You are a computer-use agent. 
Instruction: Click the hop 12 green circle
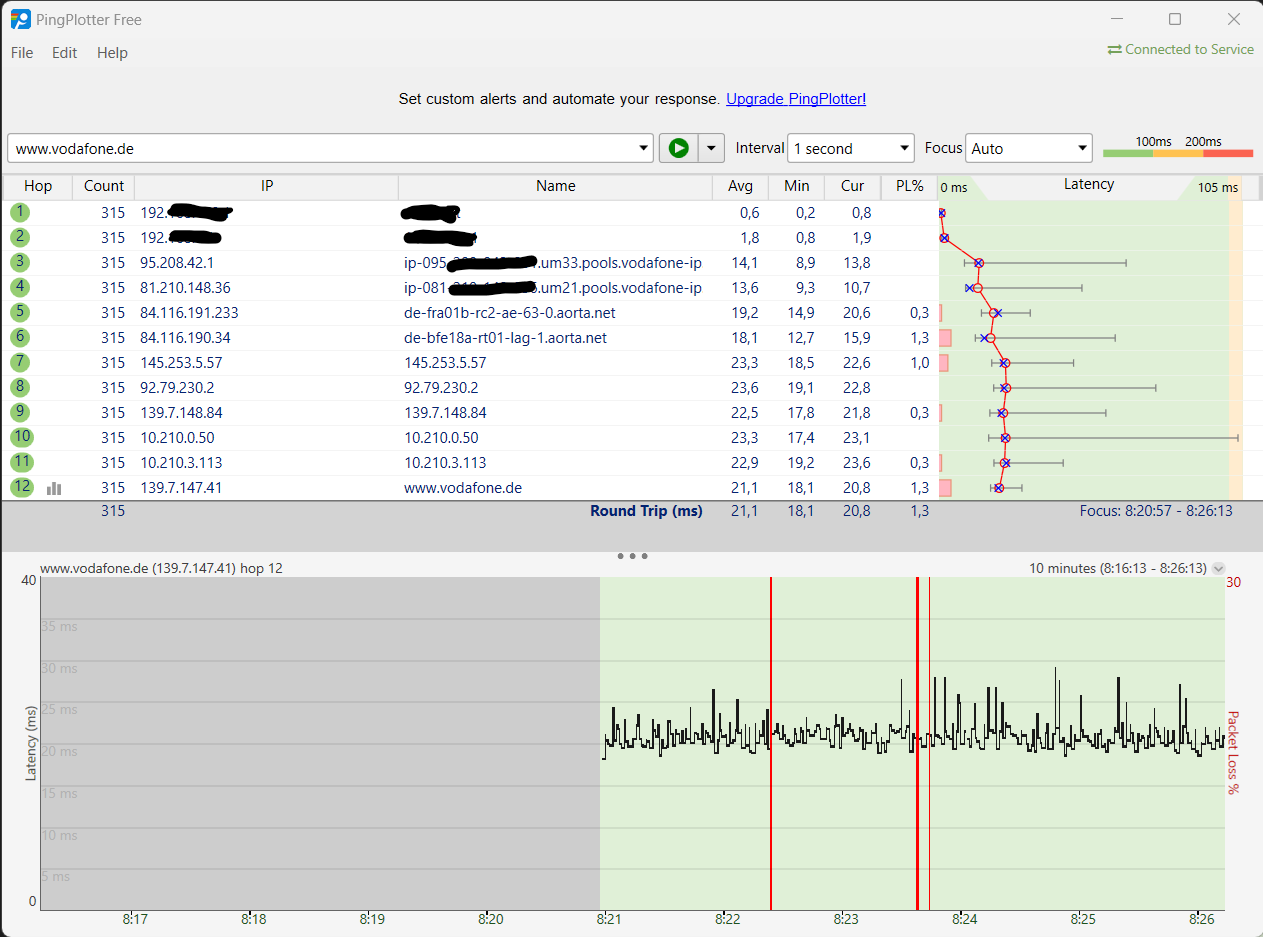[22, 487]
